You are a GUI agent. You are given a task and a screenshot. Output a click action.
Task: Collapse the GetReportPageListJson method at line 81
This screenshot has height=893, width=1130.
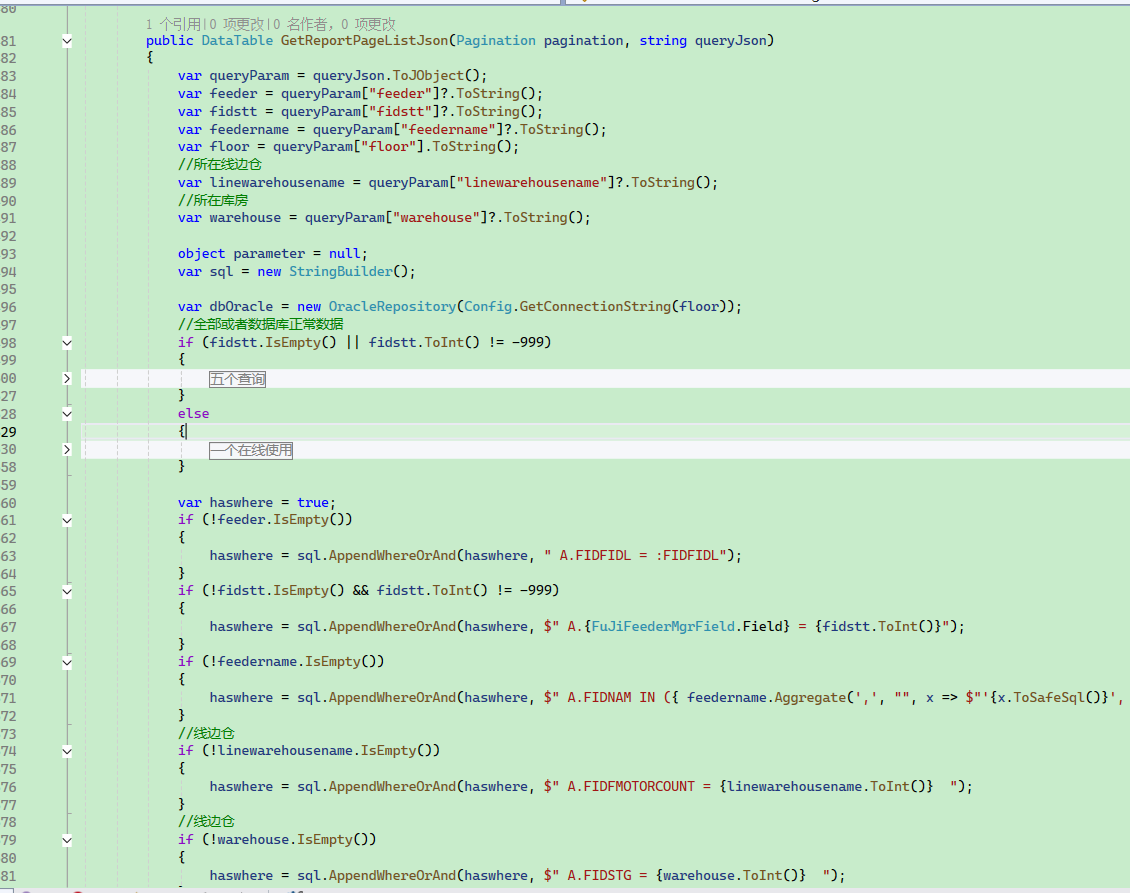tap(67, 41)
